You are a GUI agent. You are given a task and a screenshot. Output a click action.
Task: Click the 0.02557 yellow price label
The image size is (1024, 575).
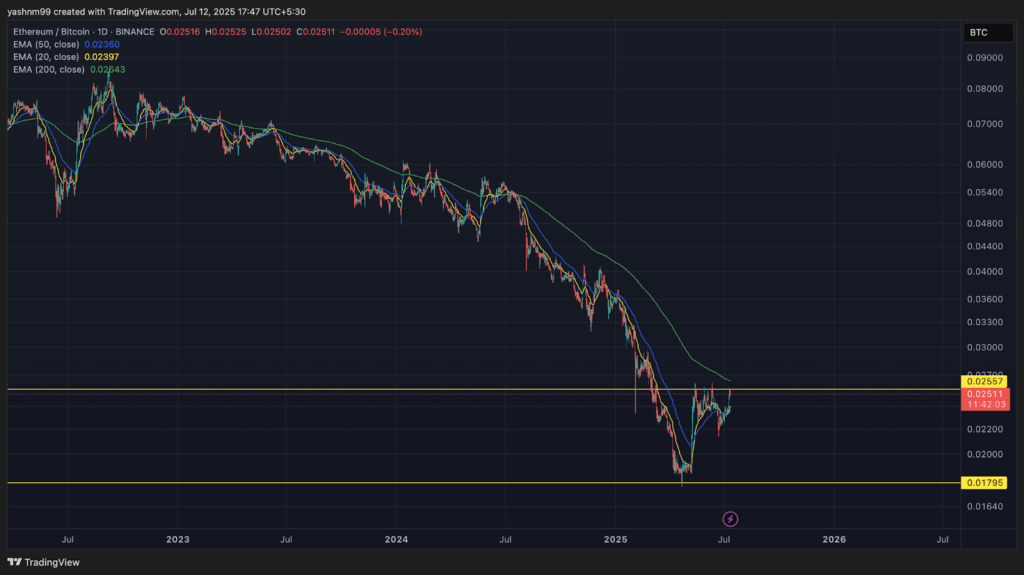[x=984, y=382]
